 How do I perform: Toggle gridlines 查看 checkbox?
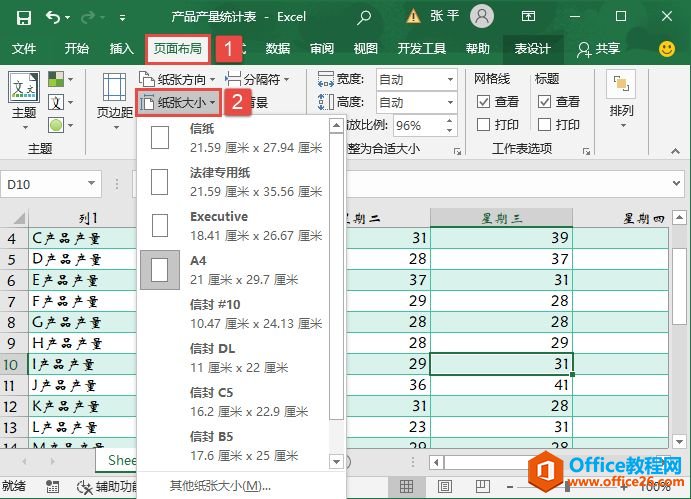click(x=483, y=102)
